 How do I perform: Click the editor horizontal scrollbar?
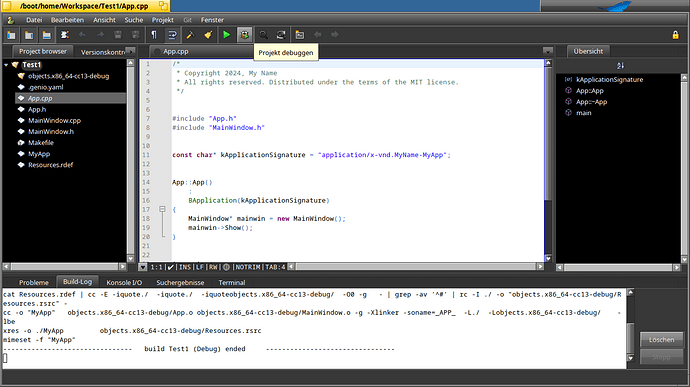416,267
